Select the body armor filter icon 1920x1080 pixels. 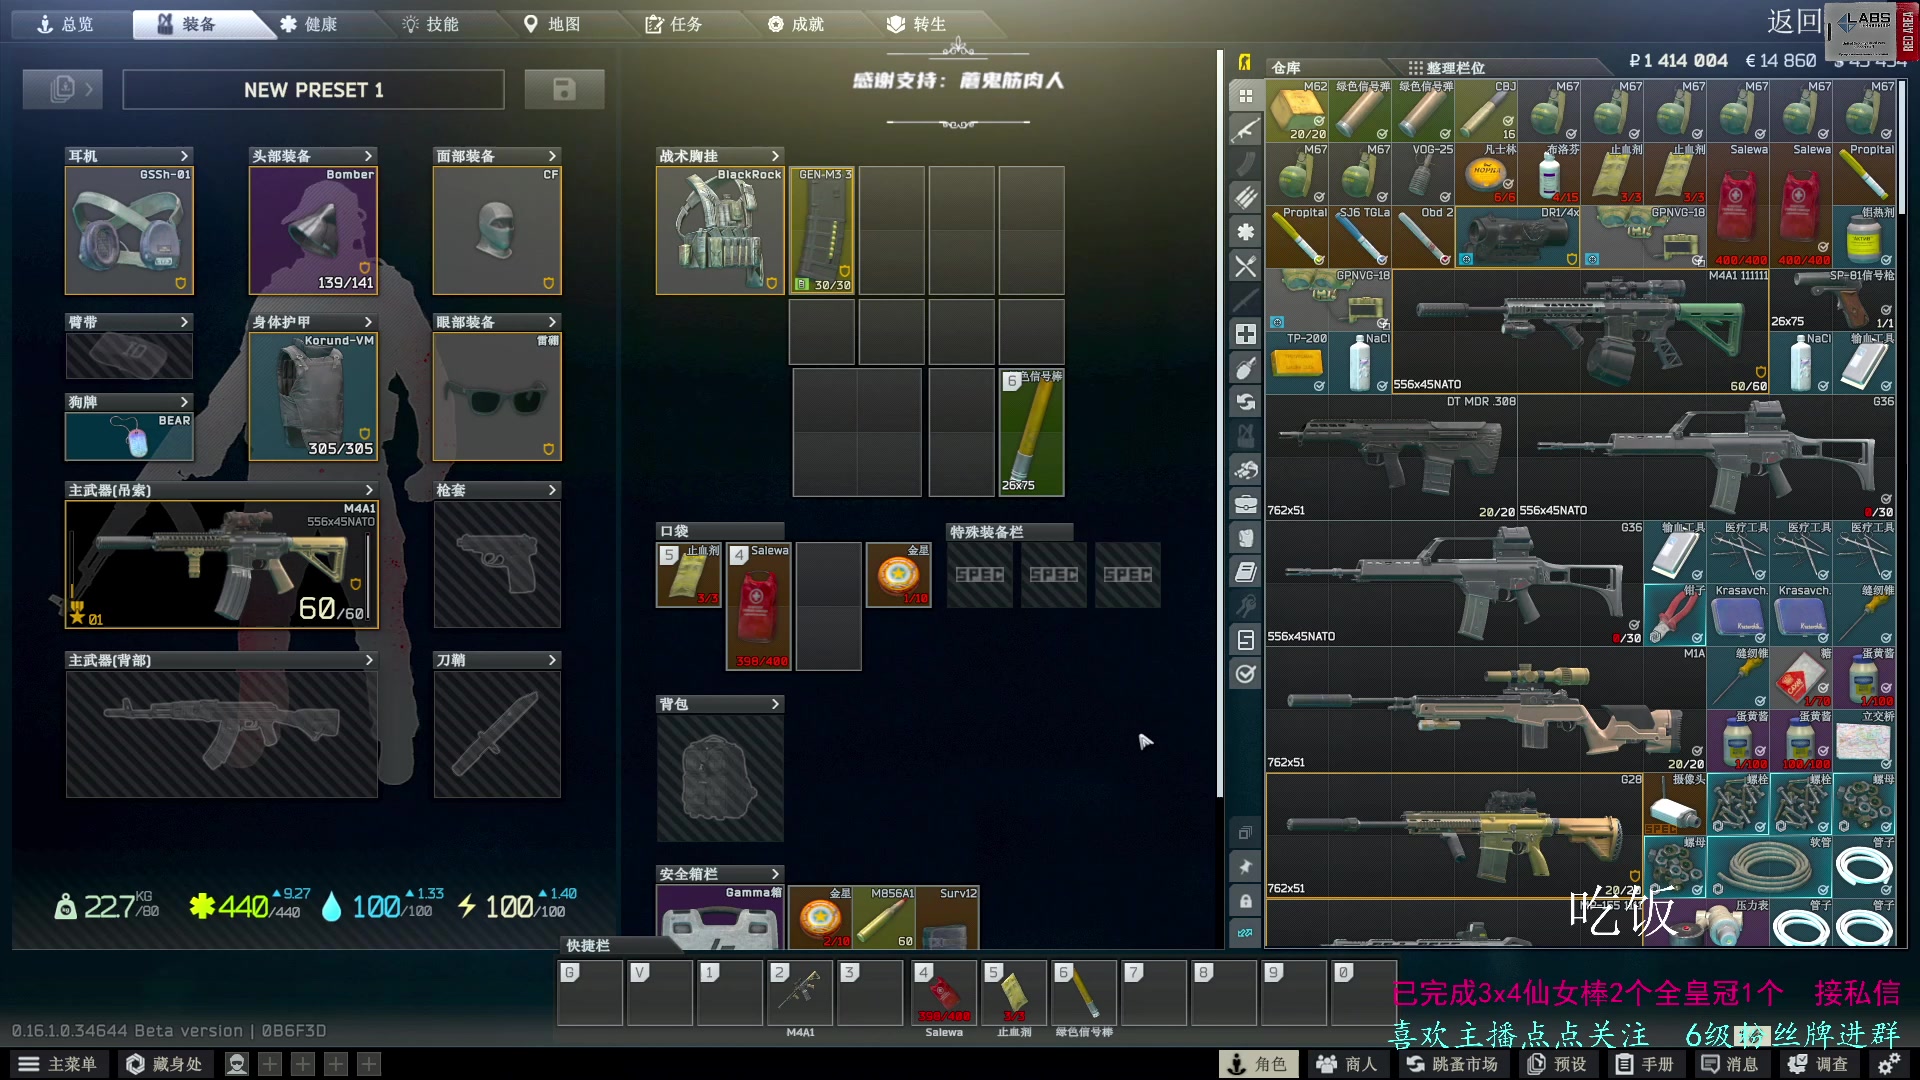[1245, 538]
